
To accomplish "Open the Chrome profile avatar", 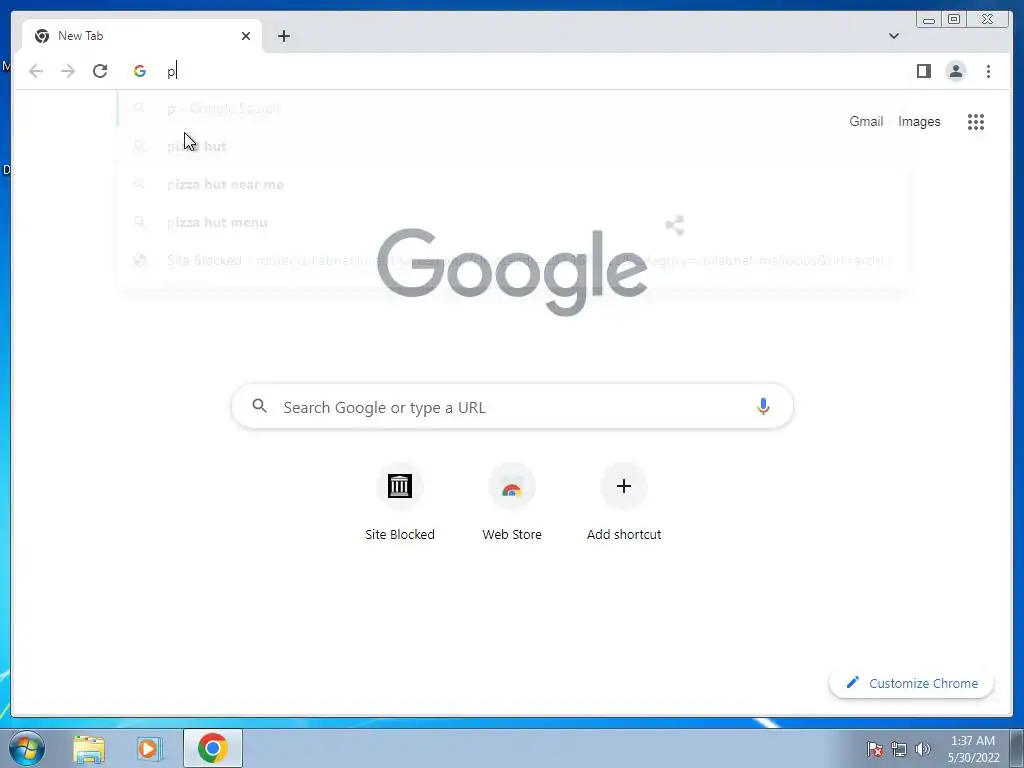I will click(x=955, y=71).
